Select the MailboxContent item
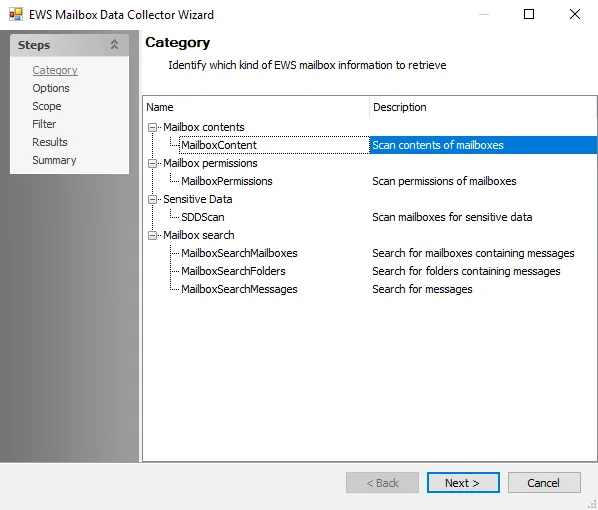This screenshot has width=598, height=510. coord(219,145)
